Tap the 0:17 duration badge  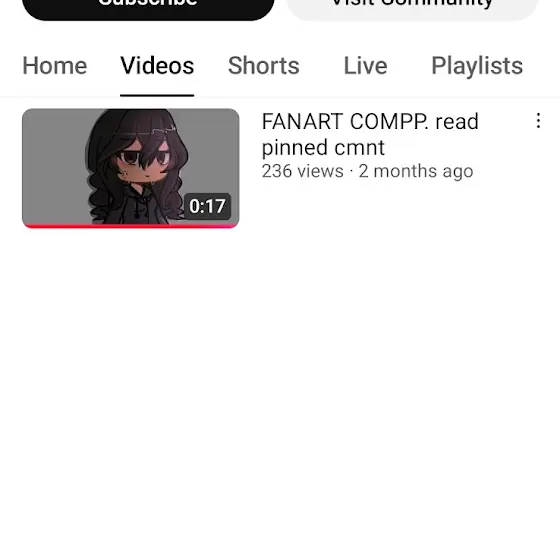coord(207,206)
